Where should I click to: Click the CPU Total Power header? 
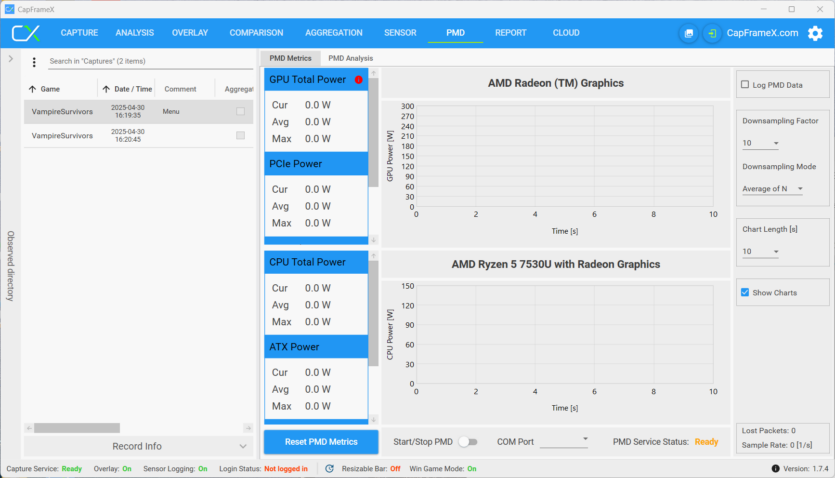(x=316, y=262)
